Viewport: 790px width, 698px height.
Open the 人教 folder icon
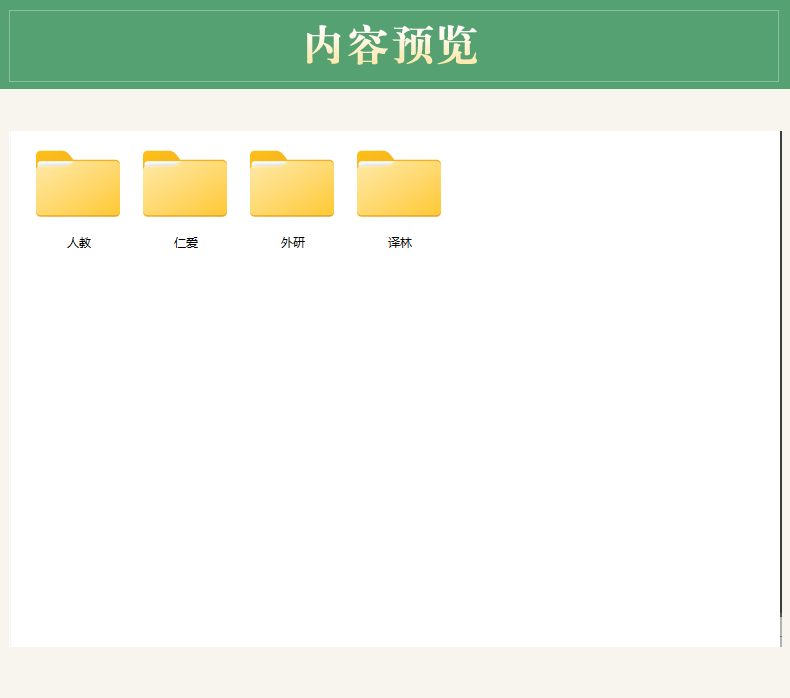pos(78,184)
